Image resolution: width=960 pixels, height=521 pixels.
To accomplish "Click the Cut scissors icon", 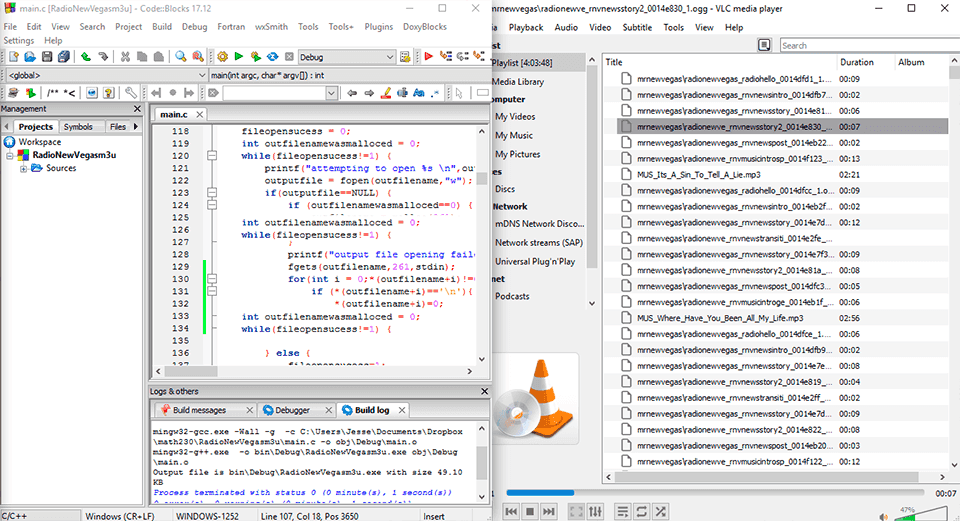I will click(x=125, y=57).
